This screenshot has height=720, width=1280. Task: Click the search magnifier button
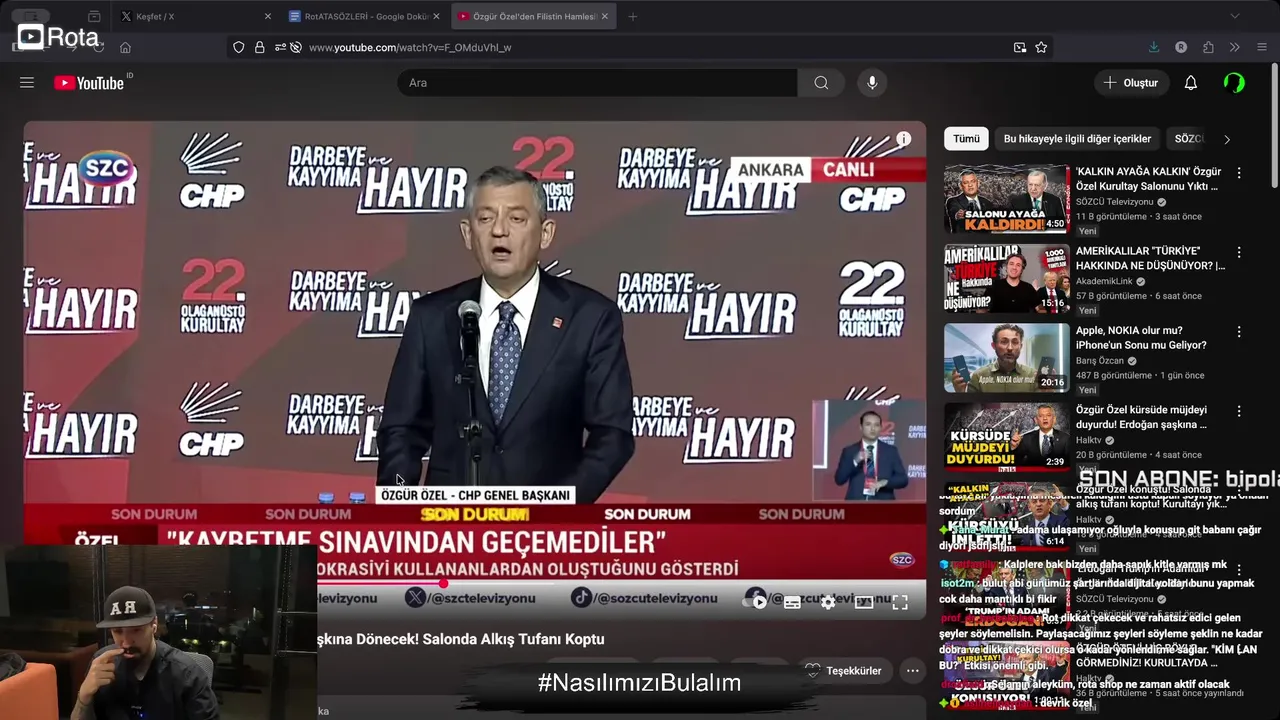pos(821,83)
